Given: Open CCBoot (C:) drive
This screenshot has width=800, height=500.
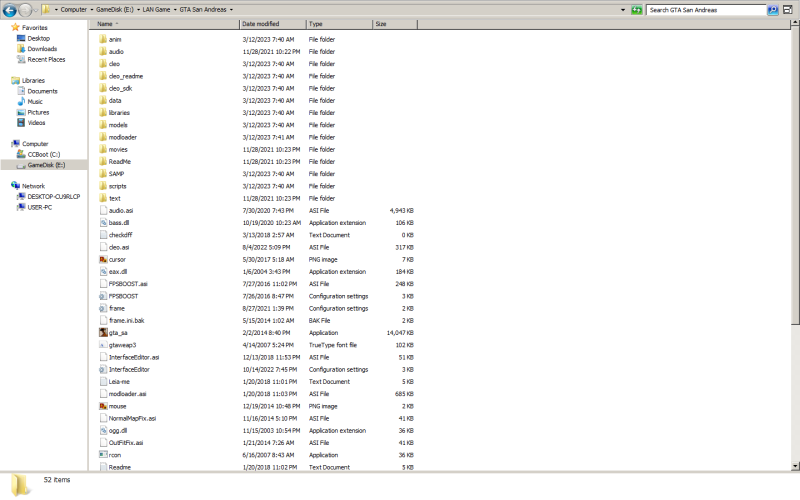Looking at the screenshot, I should (x=44, y=155).
